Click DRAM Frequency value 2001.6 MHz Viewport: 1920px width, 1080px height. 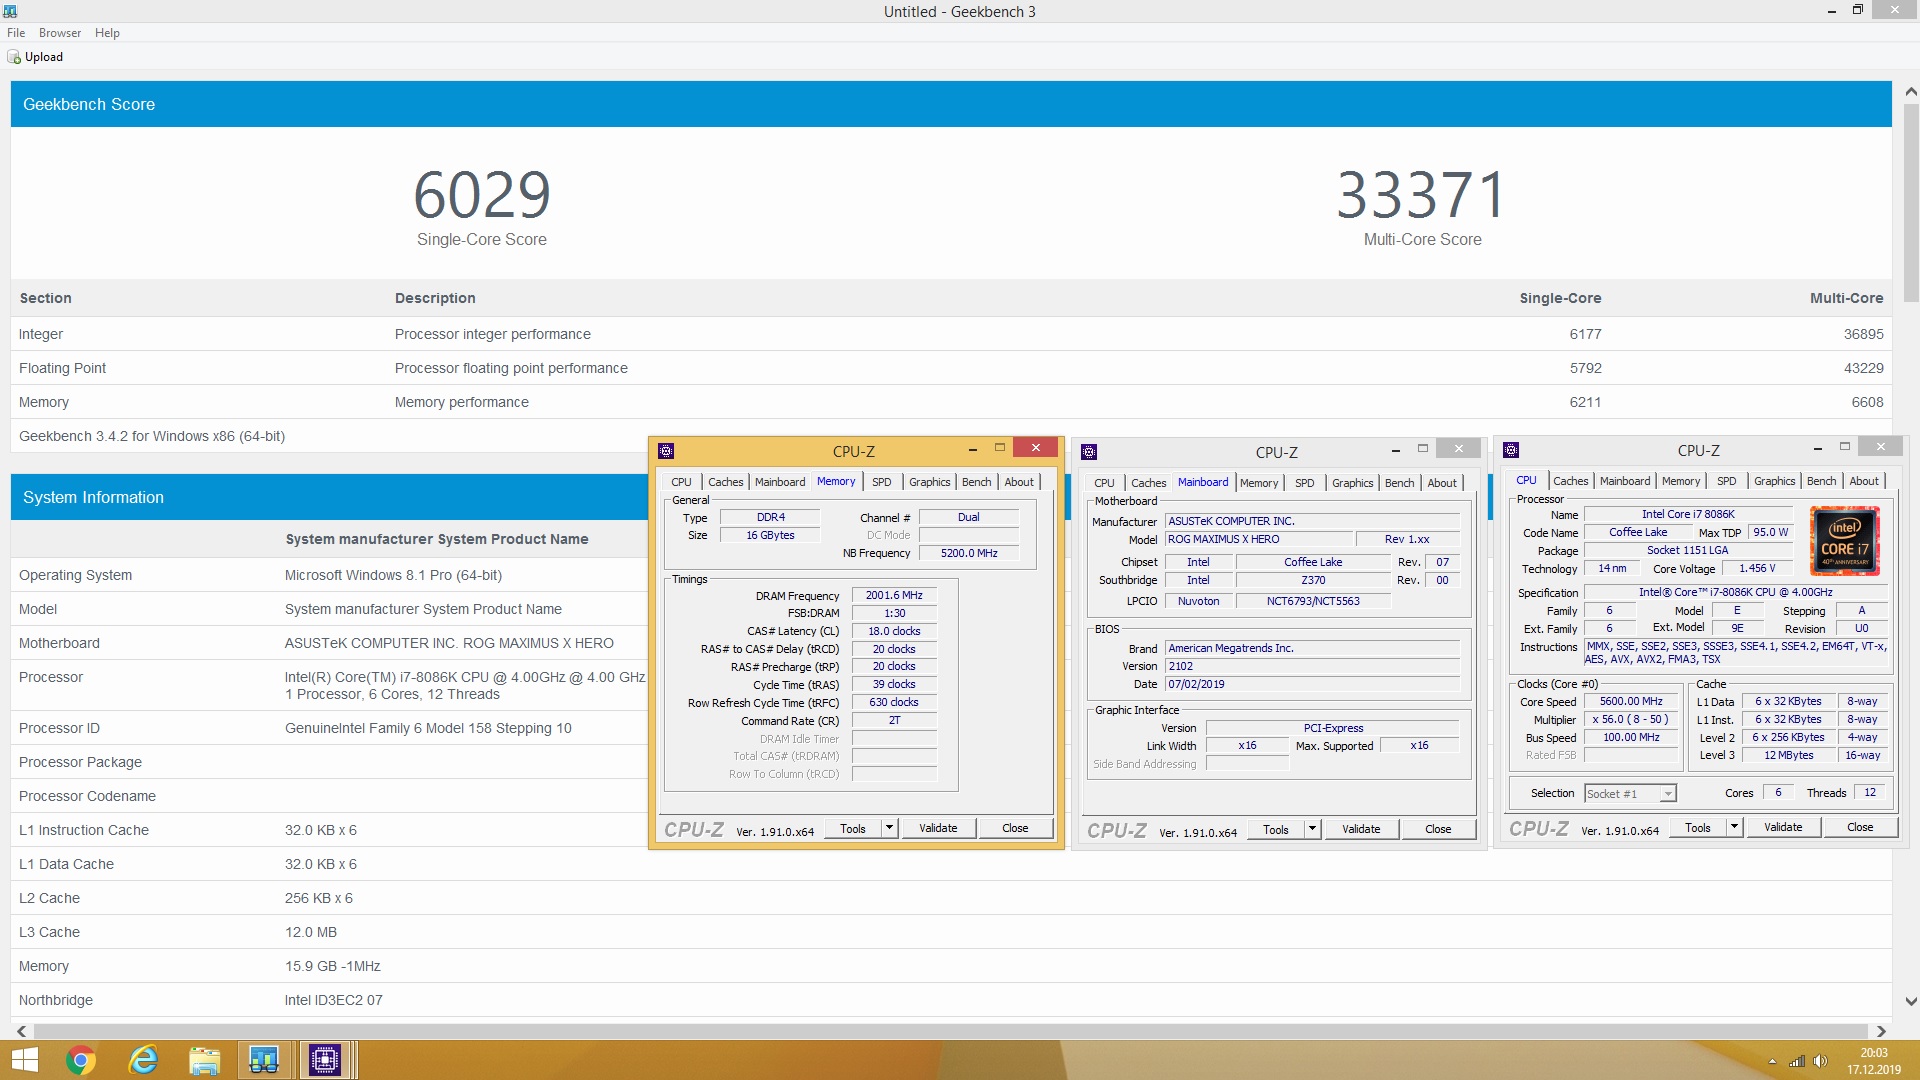(894, 596)
